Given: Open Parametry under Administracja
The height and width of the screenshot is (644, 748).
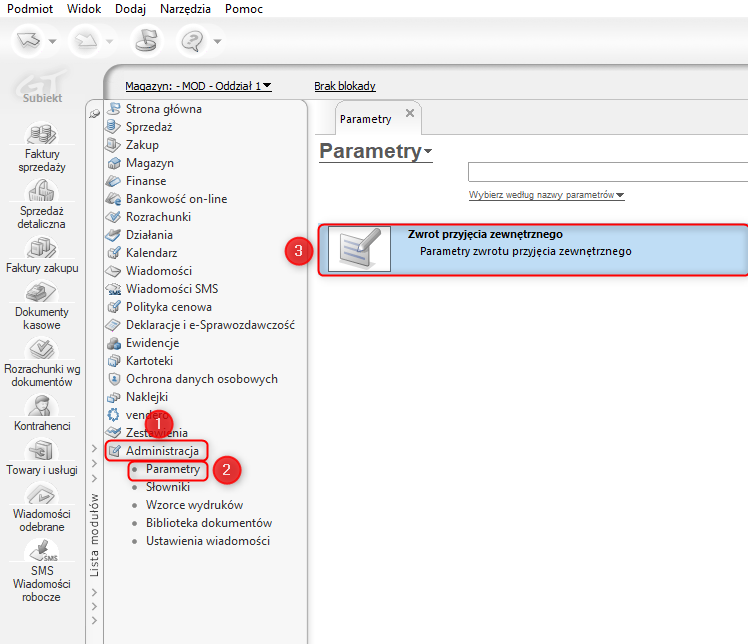Looking at the screenshot, I should (173, 469).
